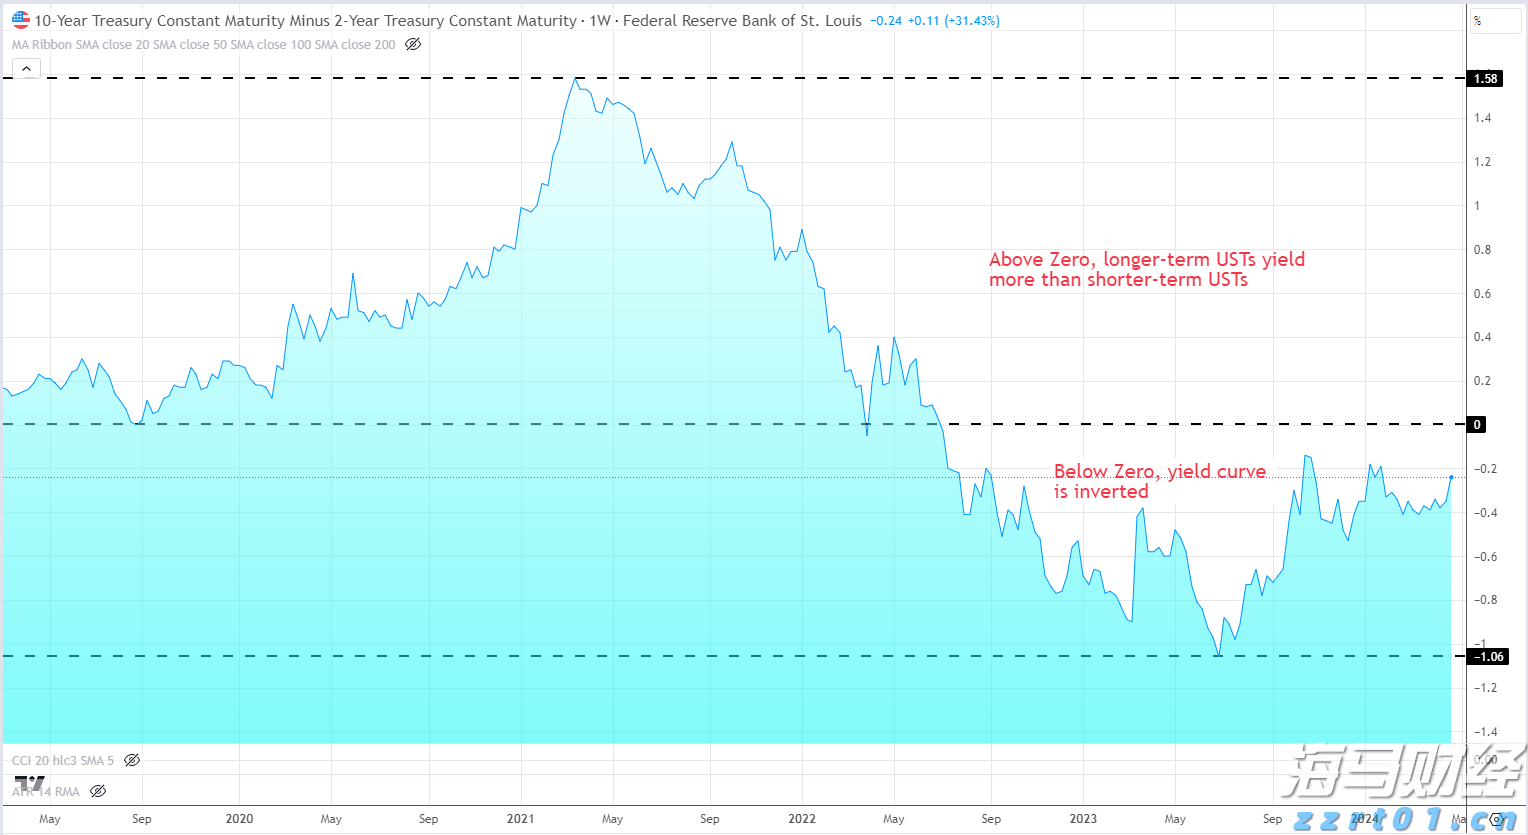The width and height of the screenshot is (1528, 835).
Task: Click the -1.06 price label tag
Action: pyautogui.click(x=1487, y=657)
